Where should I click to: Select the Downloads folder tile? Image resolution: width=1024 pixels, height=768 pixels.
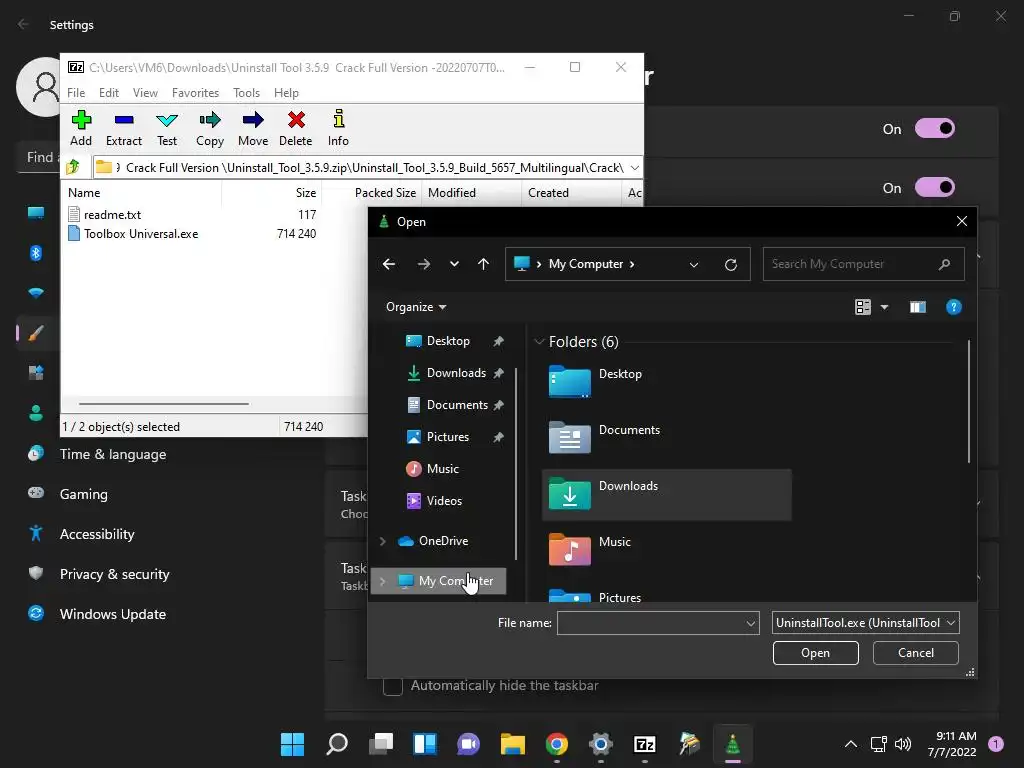coord(667,494)
